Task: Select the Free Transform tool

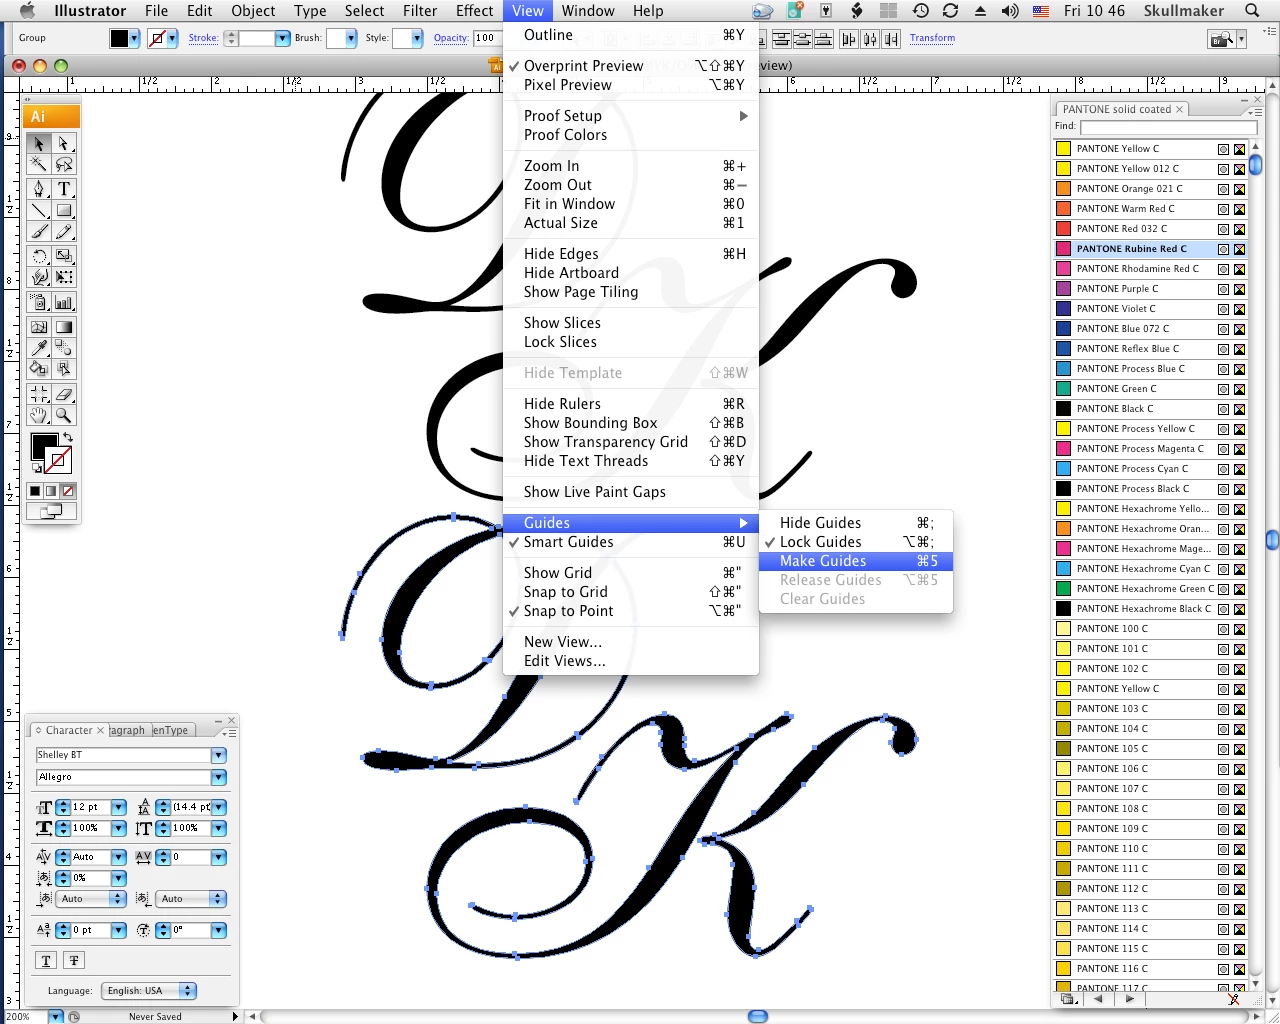Action: click(64, 277)
